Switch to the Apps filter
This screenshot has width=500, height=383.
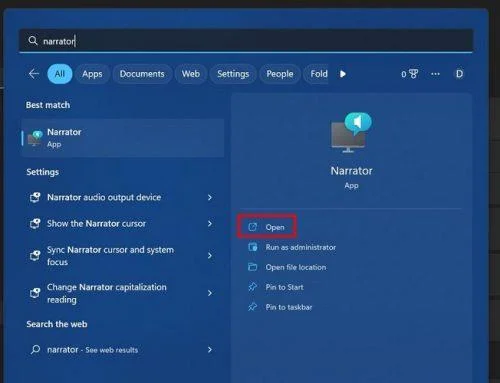[x=92, y=74]
